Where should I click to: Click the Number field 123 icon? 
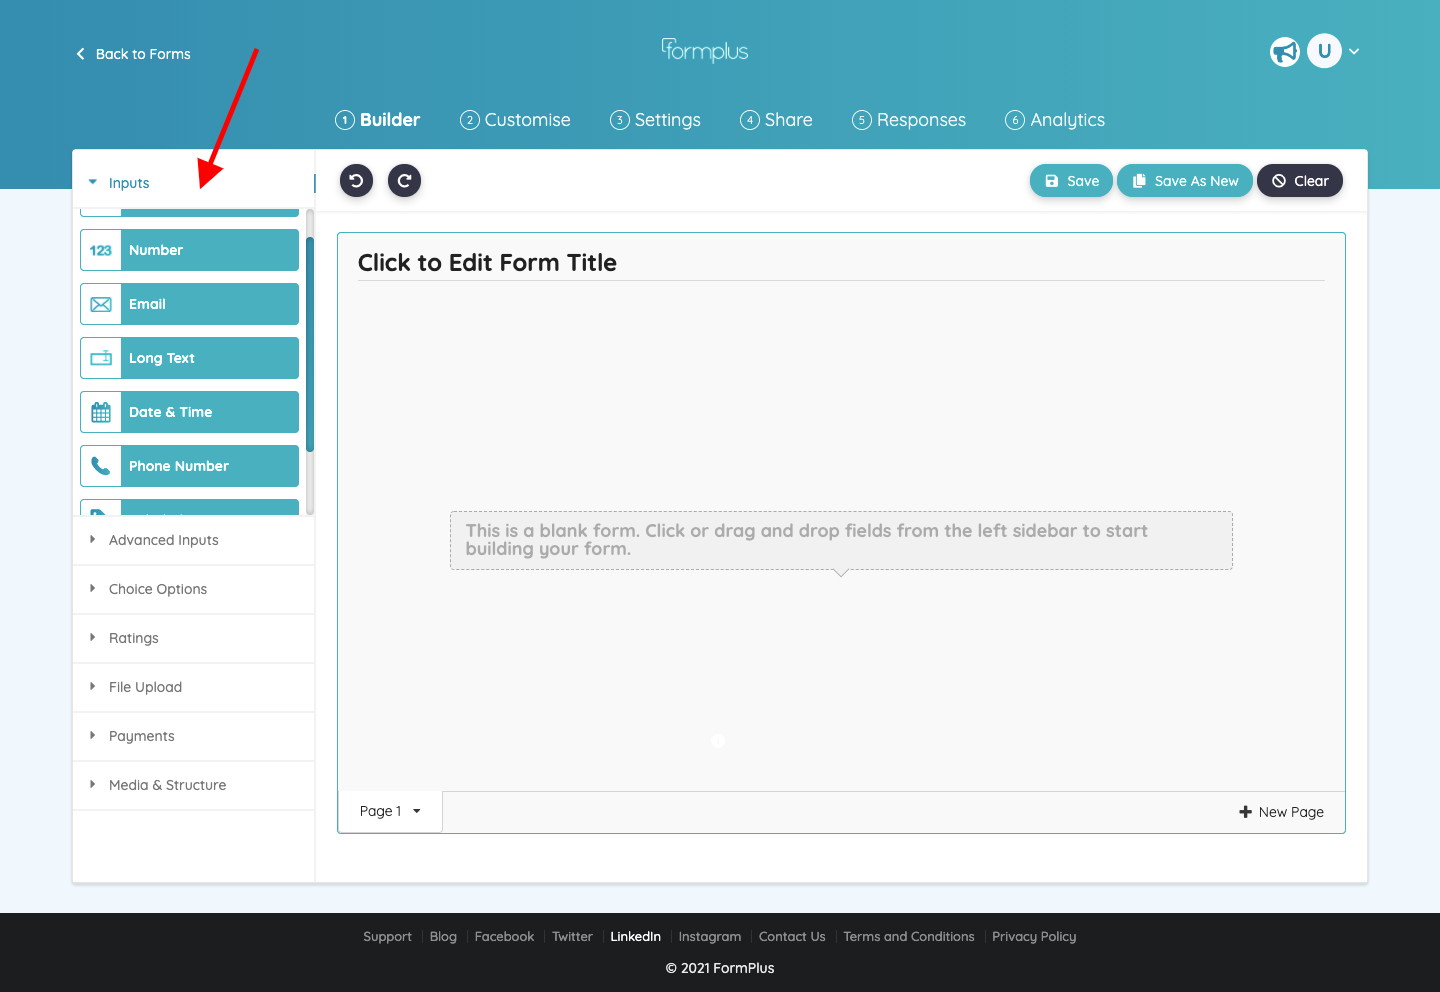coord(101,250)
